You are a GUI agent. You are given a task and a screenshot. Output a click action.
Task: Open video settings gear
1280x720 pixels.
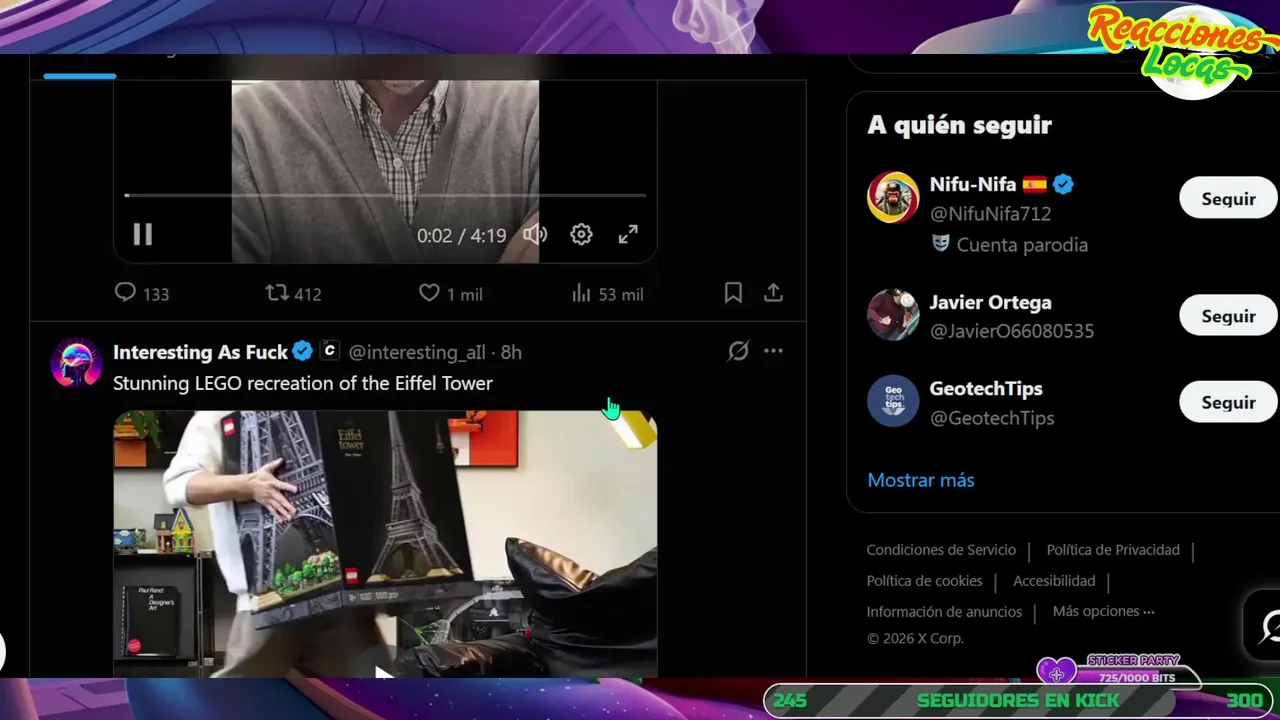click(x=581, y=234)
